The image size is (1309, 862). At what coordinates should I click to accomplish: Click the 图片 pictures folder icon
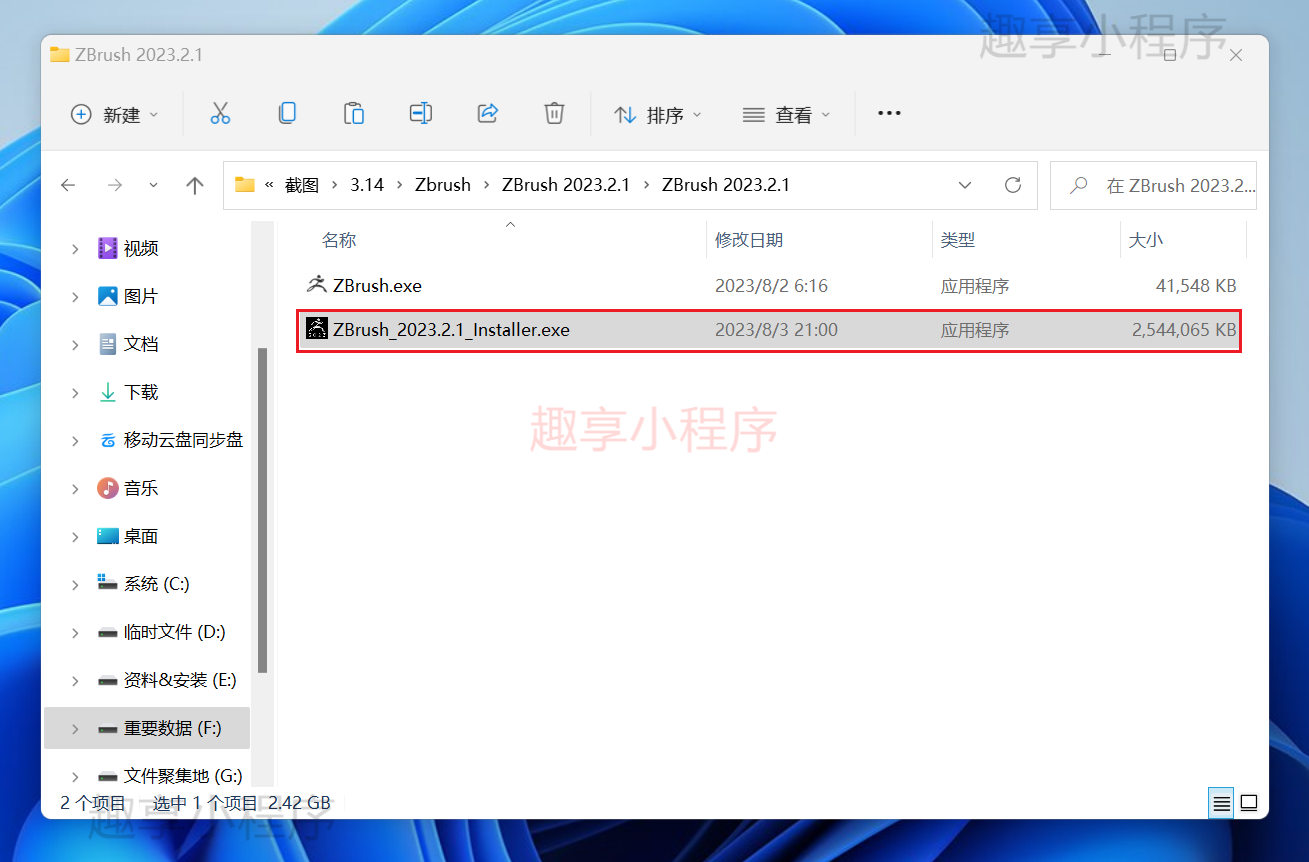(x=108, y=296)
